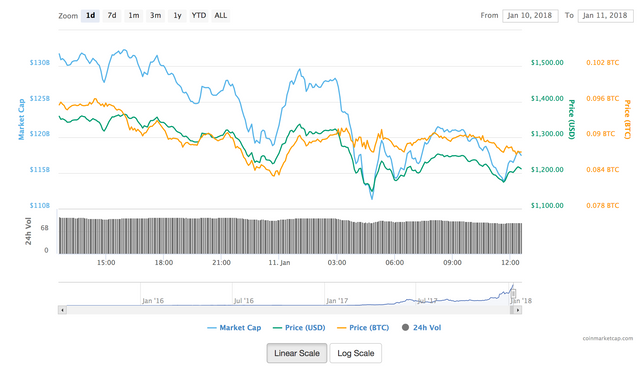640x374 pixels.
Task: Switch chart to Log Scale
Action: [356, 353]
